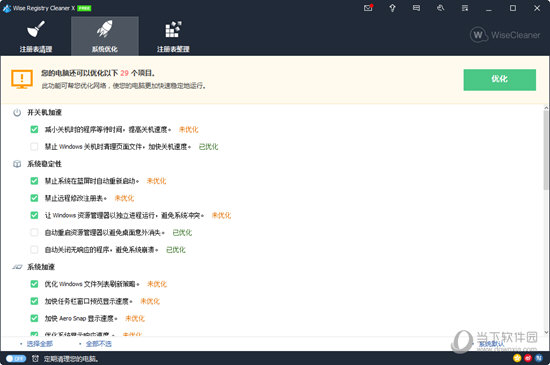Uncheck run Windows Explorer in separate process

tap(34, 215)
